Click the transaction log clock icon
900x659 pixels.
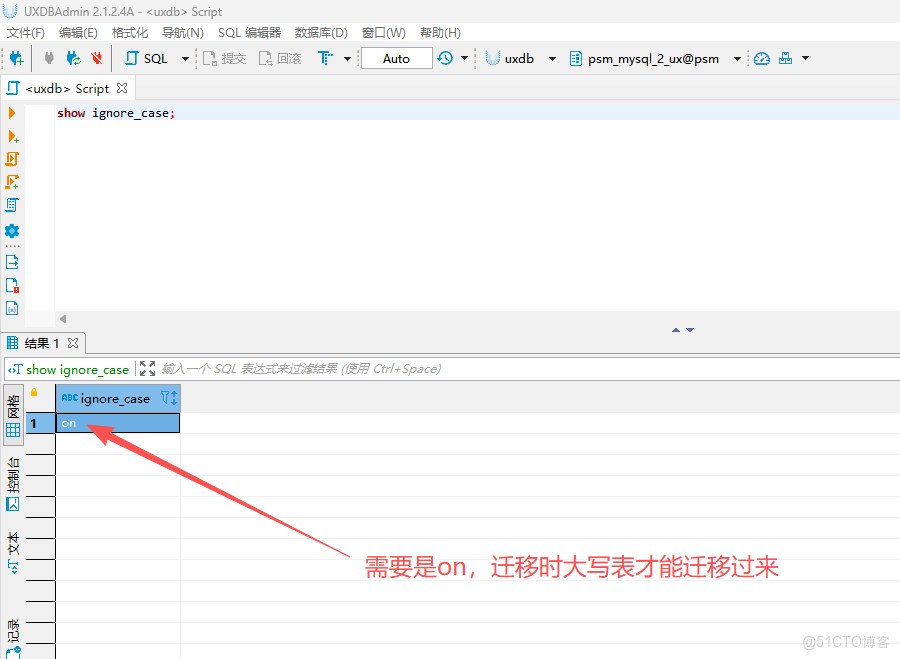[445, 58]
